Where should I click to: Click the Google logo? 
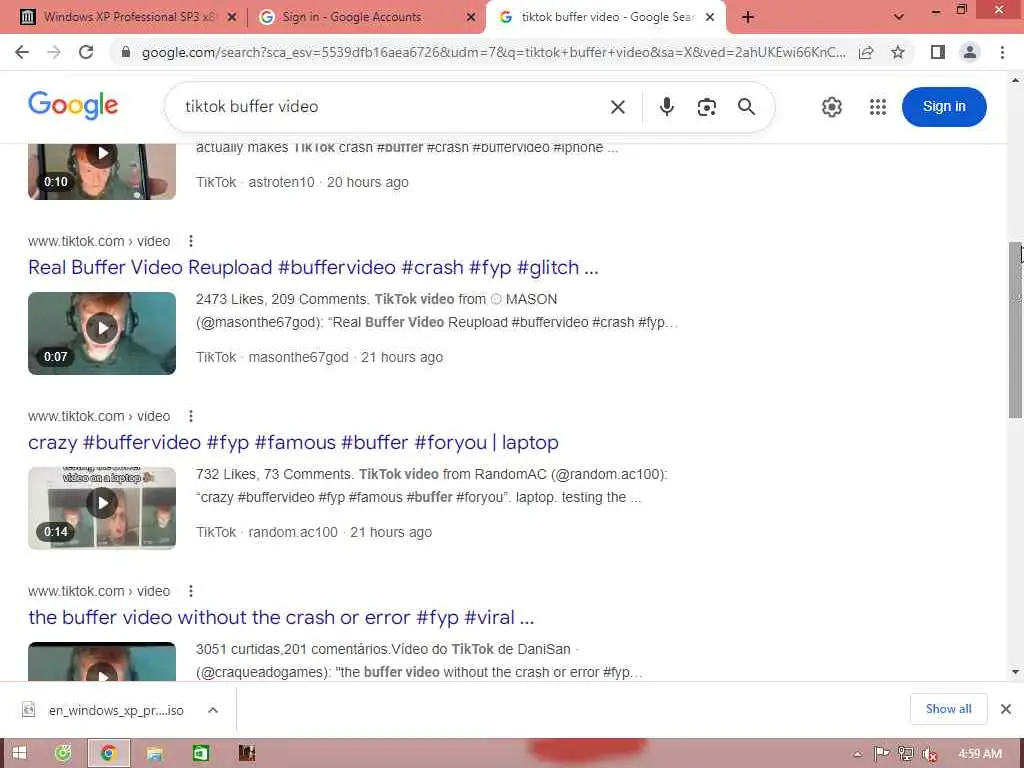[x=73, y=105]
